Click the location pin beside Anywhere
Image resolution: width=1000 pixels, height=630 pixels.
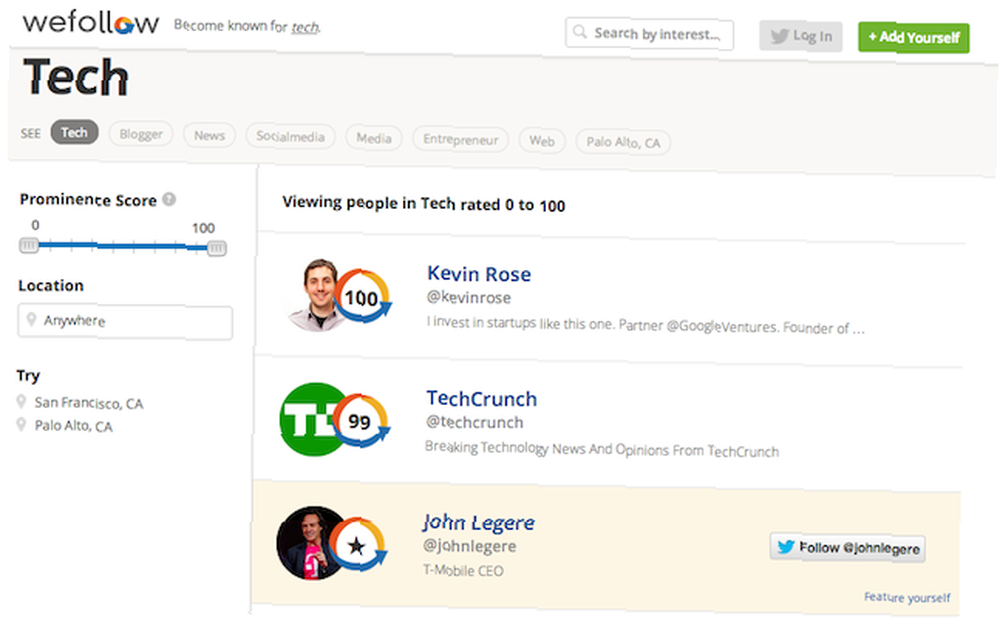pyautogui.click(x=31, y=319)
